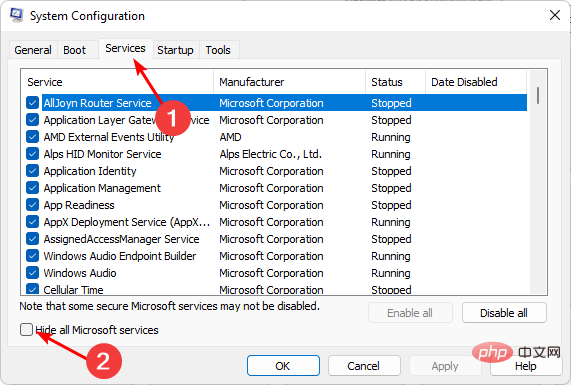Toggle the Hide all Microsoft services checkbox
571x385 pixels.
[26, 330]
